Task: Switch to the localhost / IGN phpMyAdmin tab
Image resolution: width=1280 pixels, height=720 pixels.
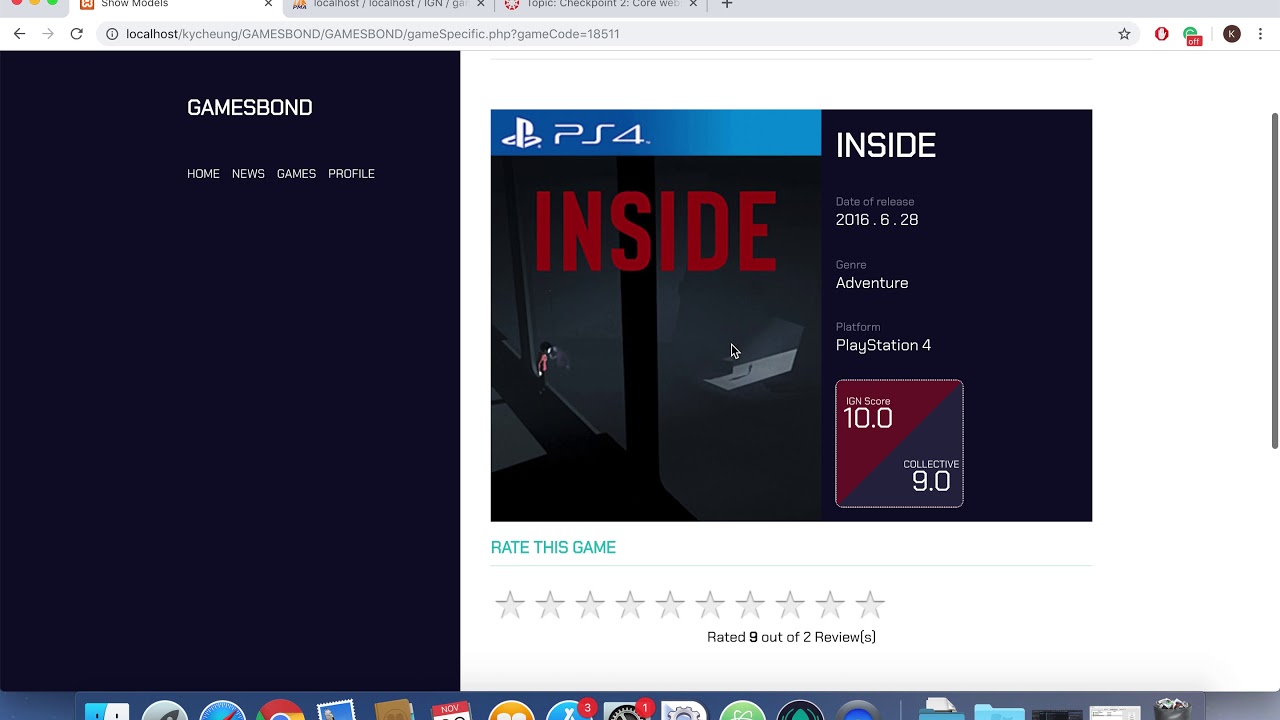Action: [x=388, y=4]
